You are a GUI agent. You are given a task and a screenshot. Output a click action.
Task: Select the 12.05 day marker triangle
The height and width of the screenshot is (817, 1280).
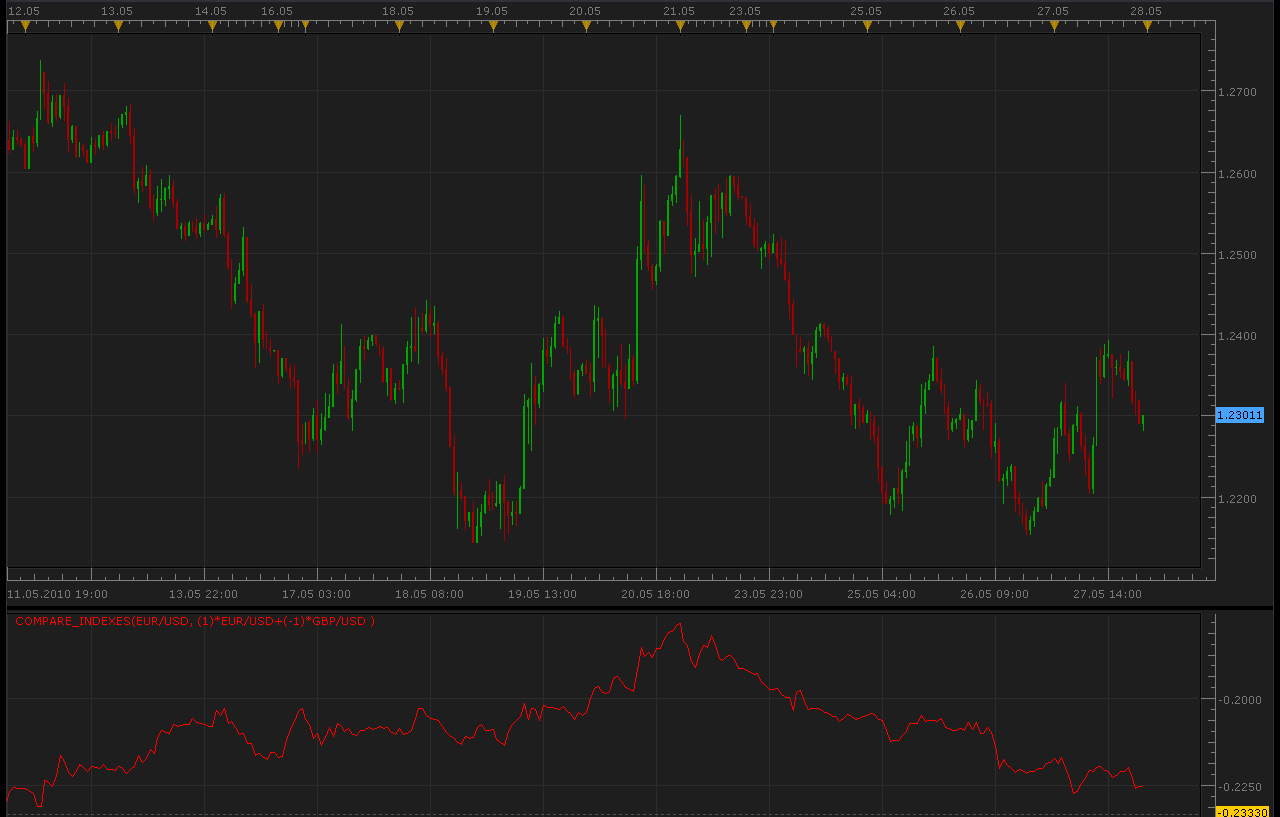[x=25, y=26]
